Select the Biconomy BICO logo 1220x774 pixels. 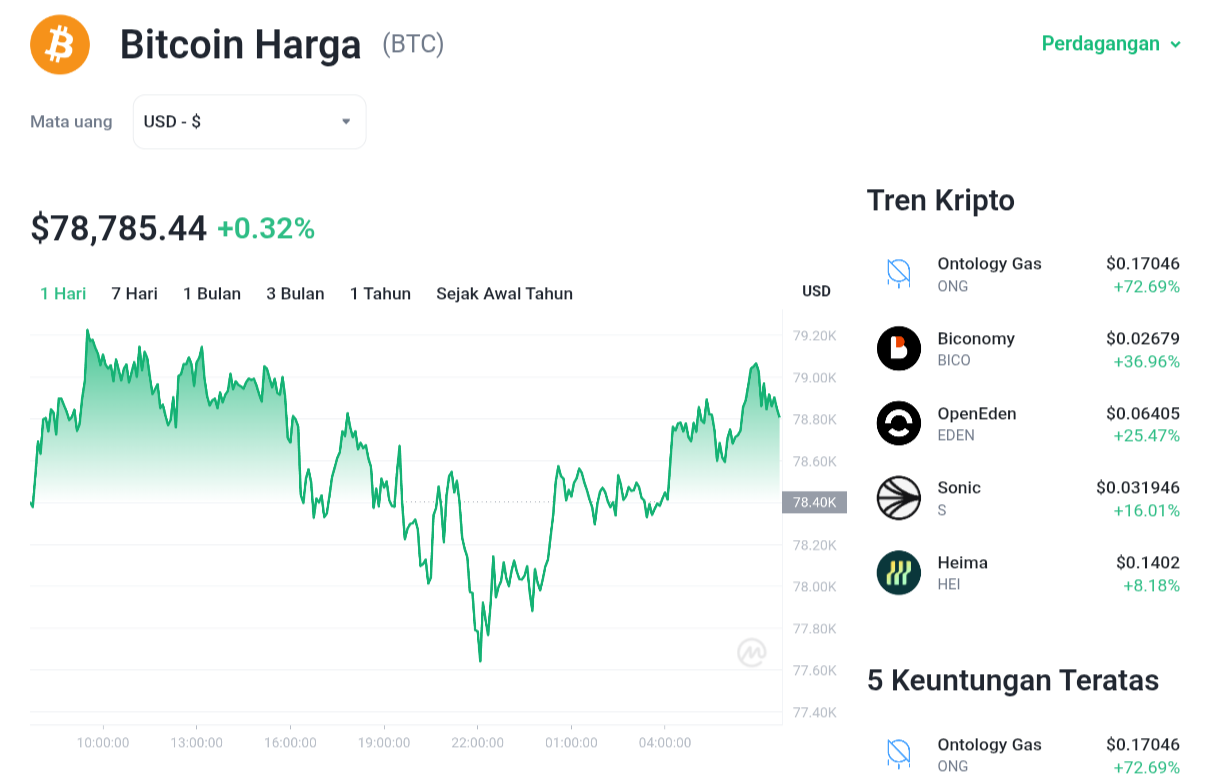click(x=898, y=349)
